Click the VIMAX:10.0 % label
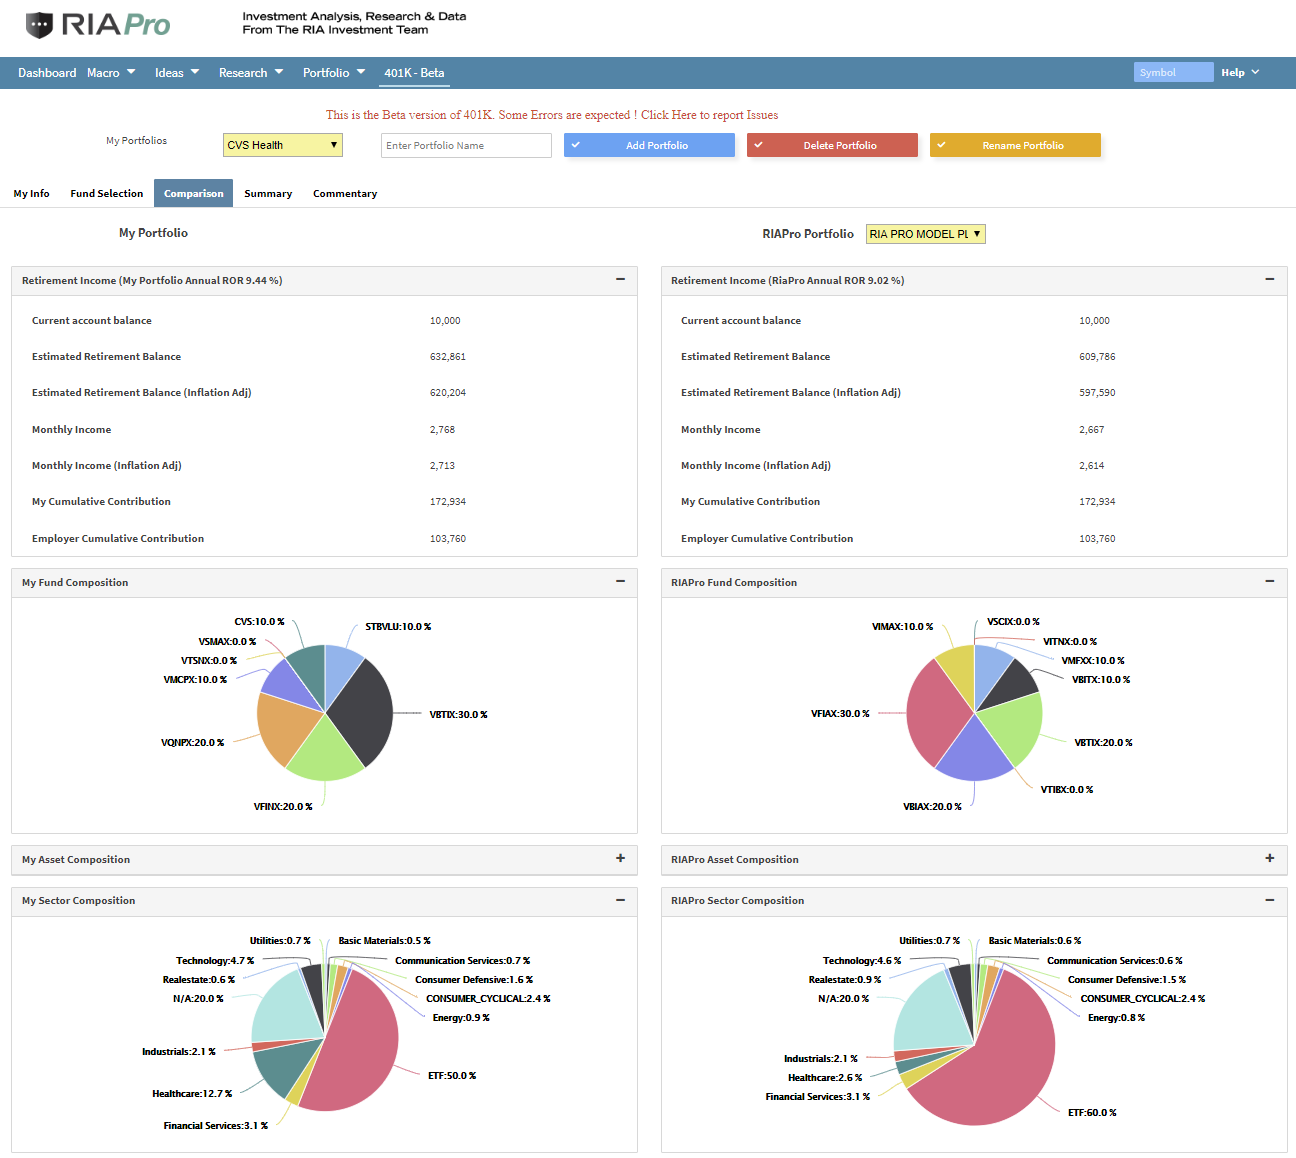1296x1158 pixels. click(902, 627)
